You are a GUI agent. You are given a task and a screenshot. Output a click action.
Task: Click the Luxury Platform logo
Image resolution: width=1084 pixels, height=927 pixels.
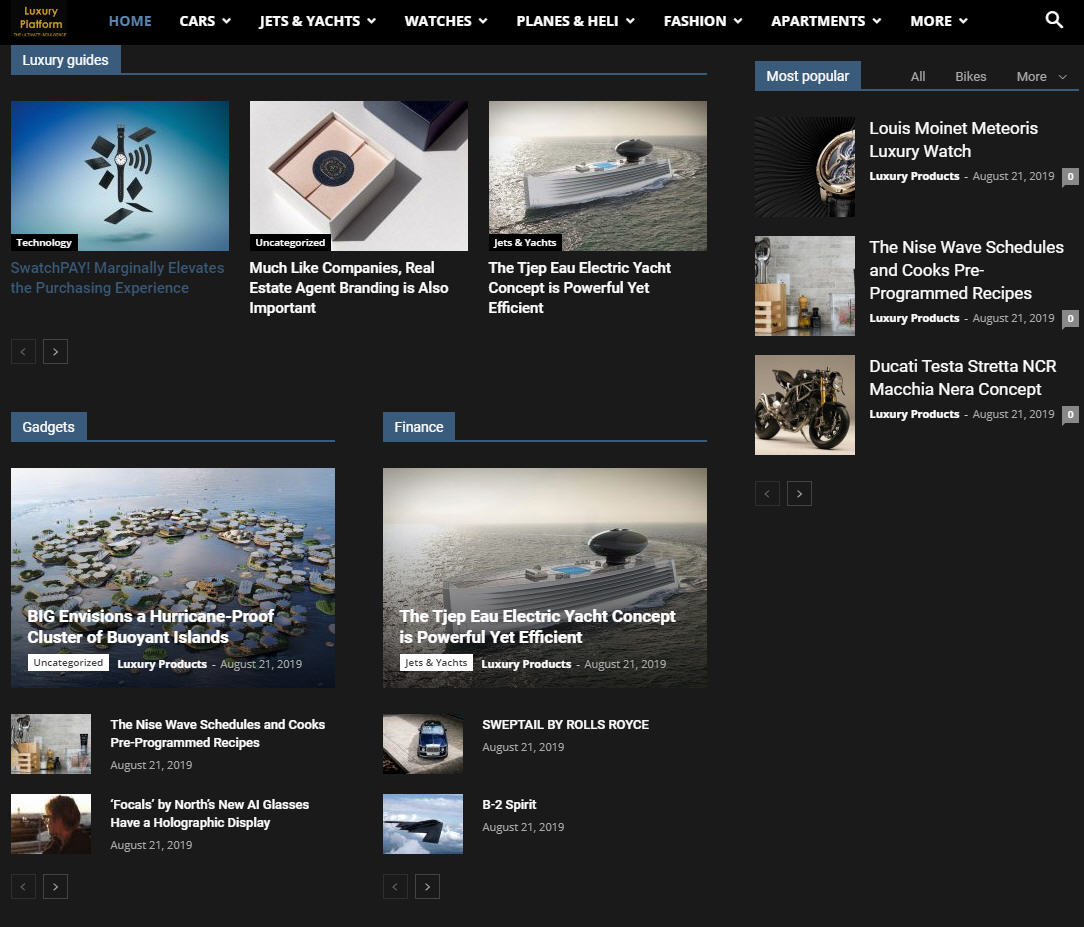point(40,20)
